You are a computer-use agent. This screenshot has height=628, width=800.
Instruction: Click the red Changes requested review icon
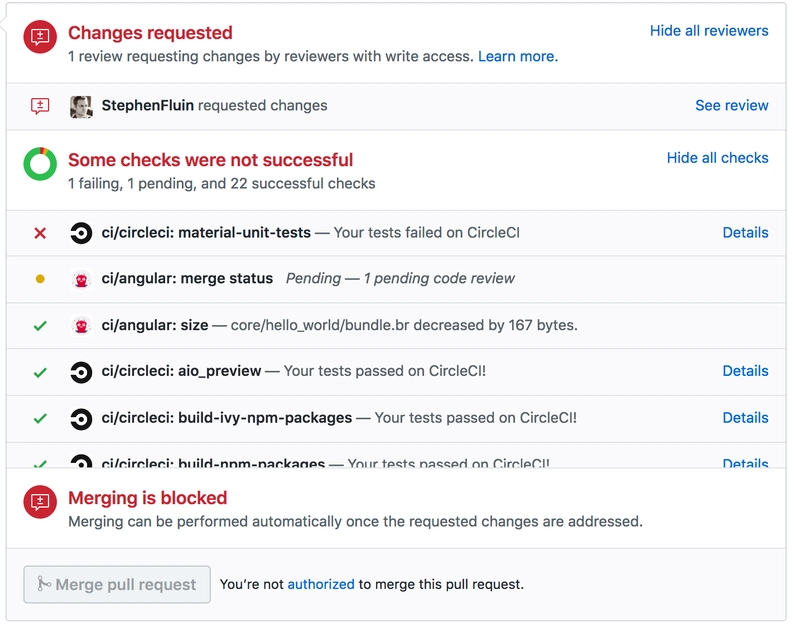(x=40, y=37)
